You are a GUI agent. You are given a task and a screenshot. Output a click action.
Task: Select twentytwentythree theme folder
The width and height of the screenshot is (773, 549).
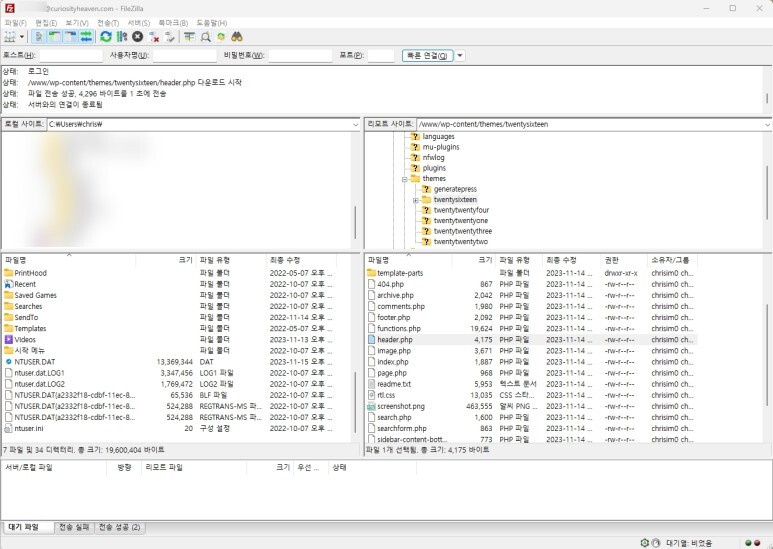pyautogui.click(x=462, y=231)
